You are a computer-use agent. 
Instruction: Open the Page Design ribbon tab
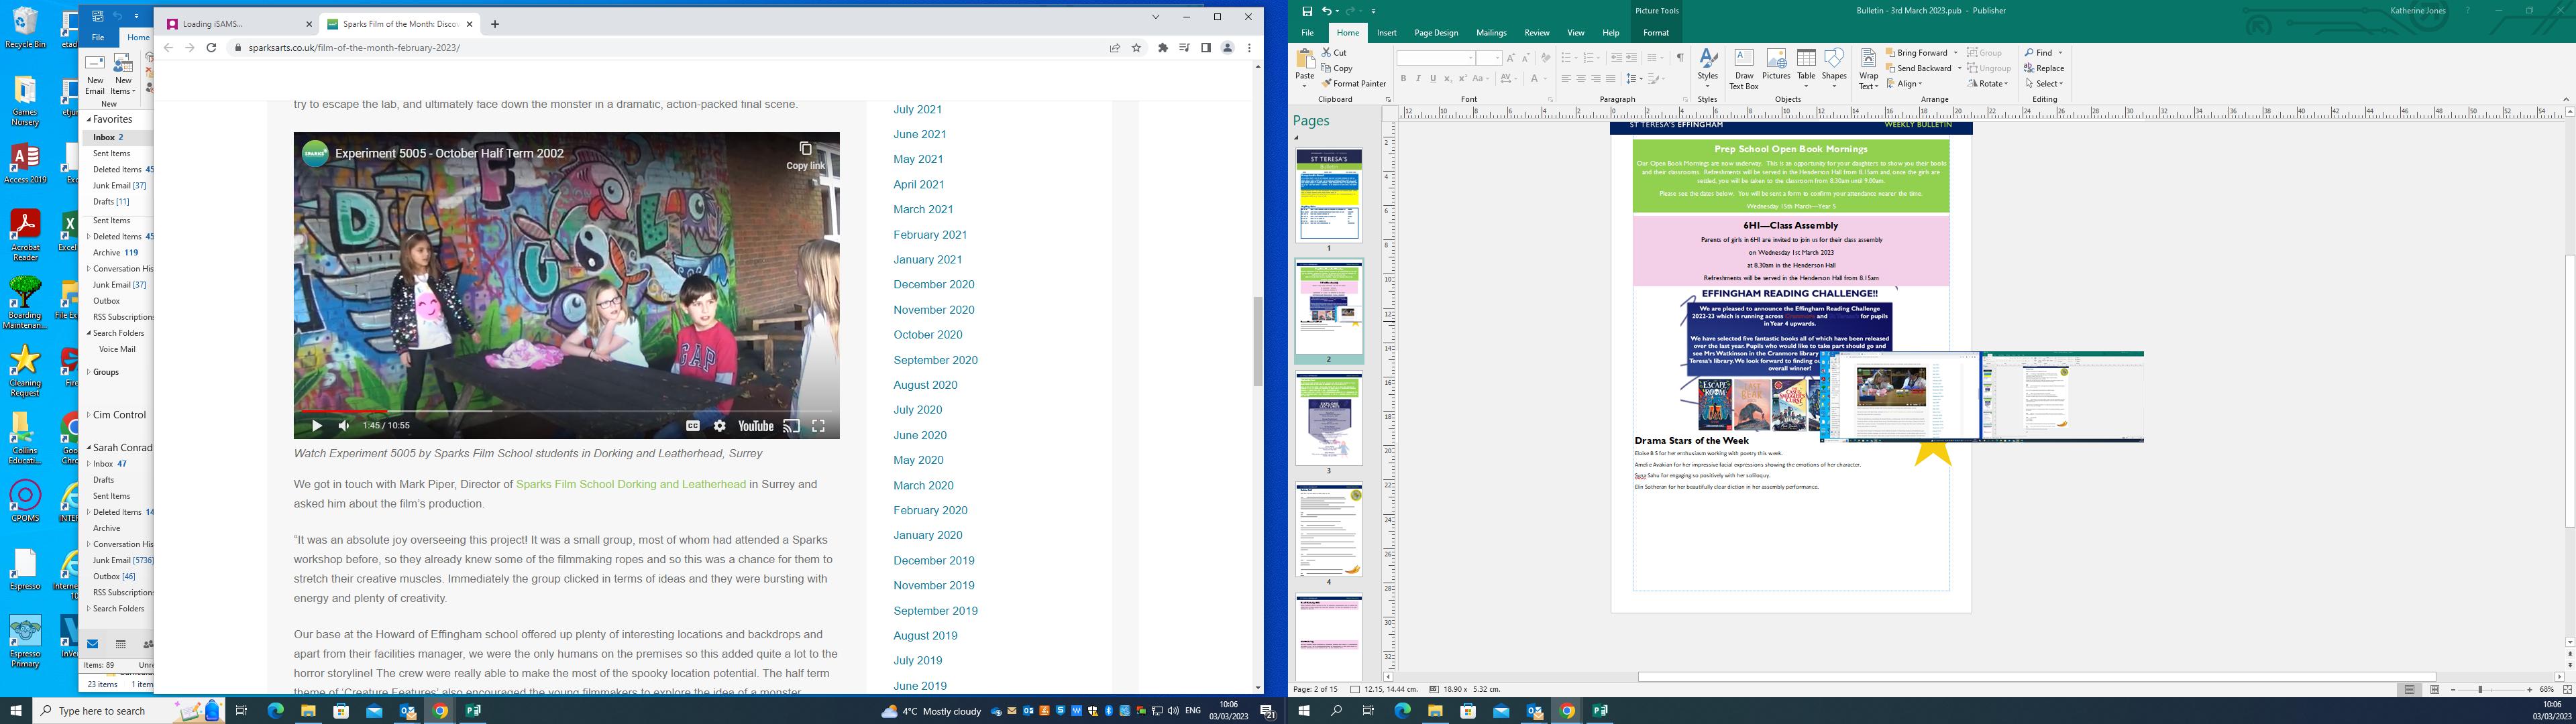point(1435,33)
